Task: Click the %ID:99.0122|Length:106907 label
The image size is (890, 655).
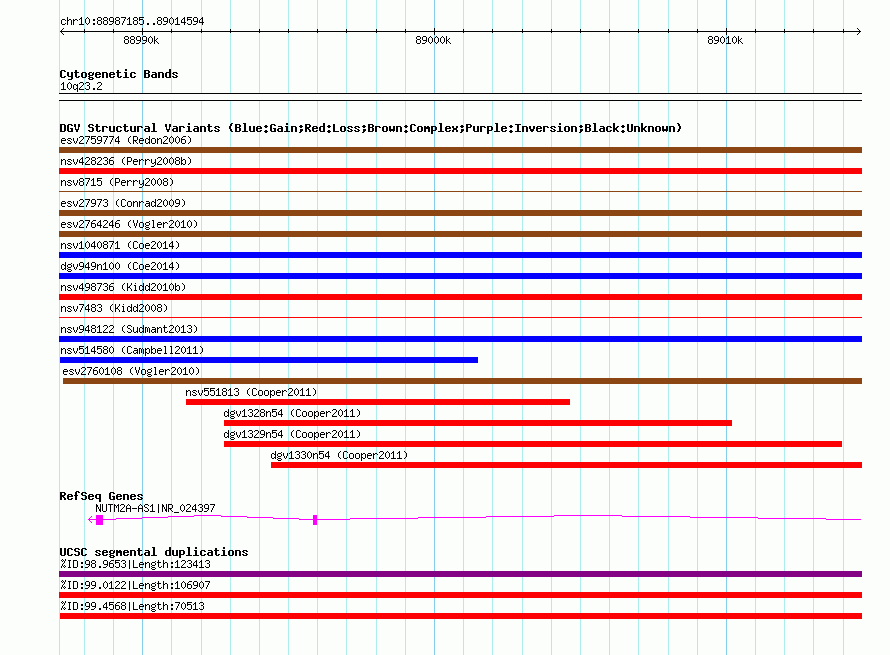Action: pos(135,585)
